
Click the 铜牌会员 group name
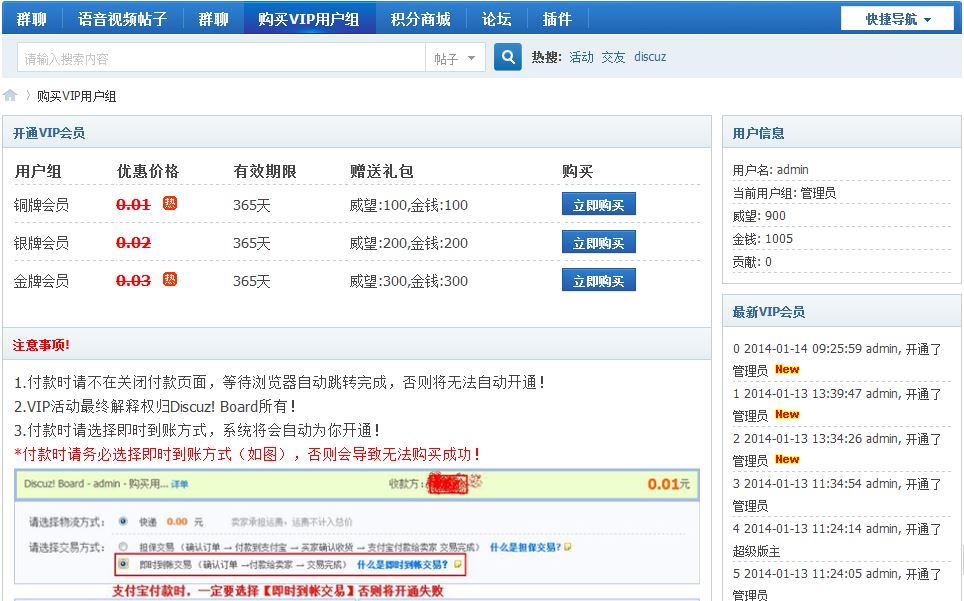pyautogui.click(x=41, y=205)
